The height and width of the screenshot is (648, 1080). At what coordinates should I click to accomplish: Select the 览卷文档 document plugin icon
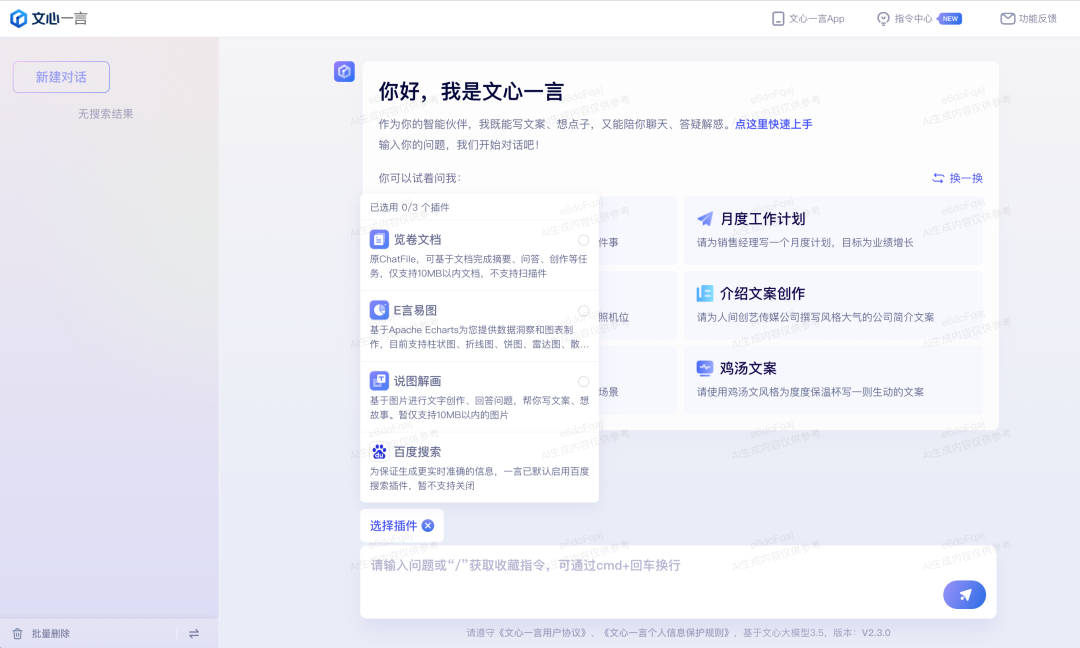(x=379, y=239)
